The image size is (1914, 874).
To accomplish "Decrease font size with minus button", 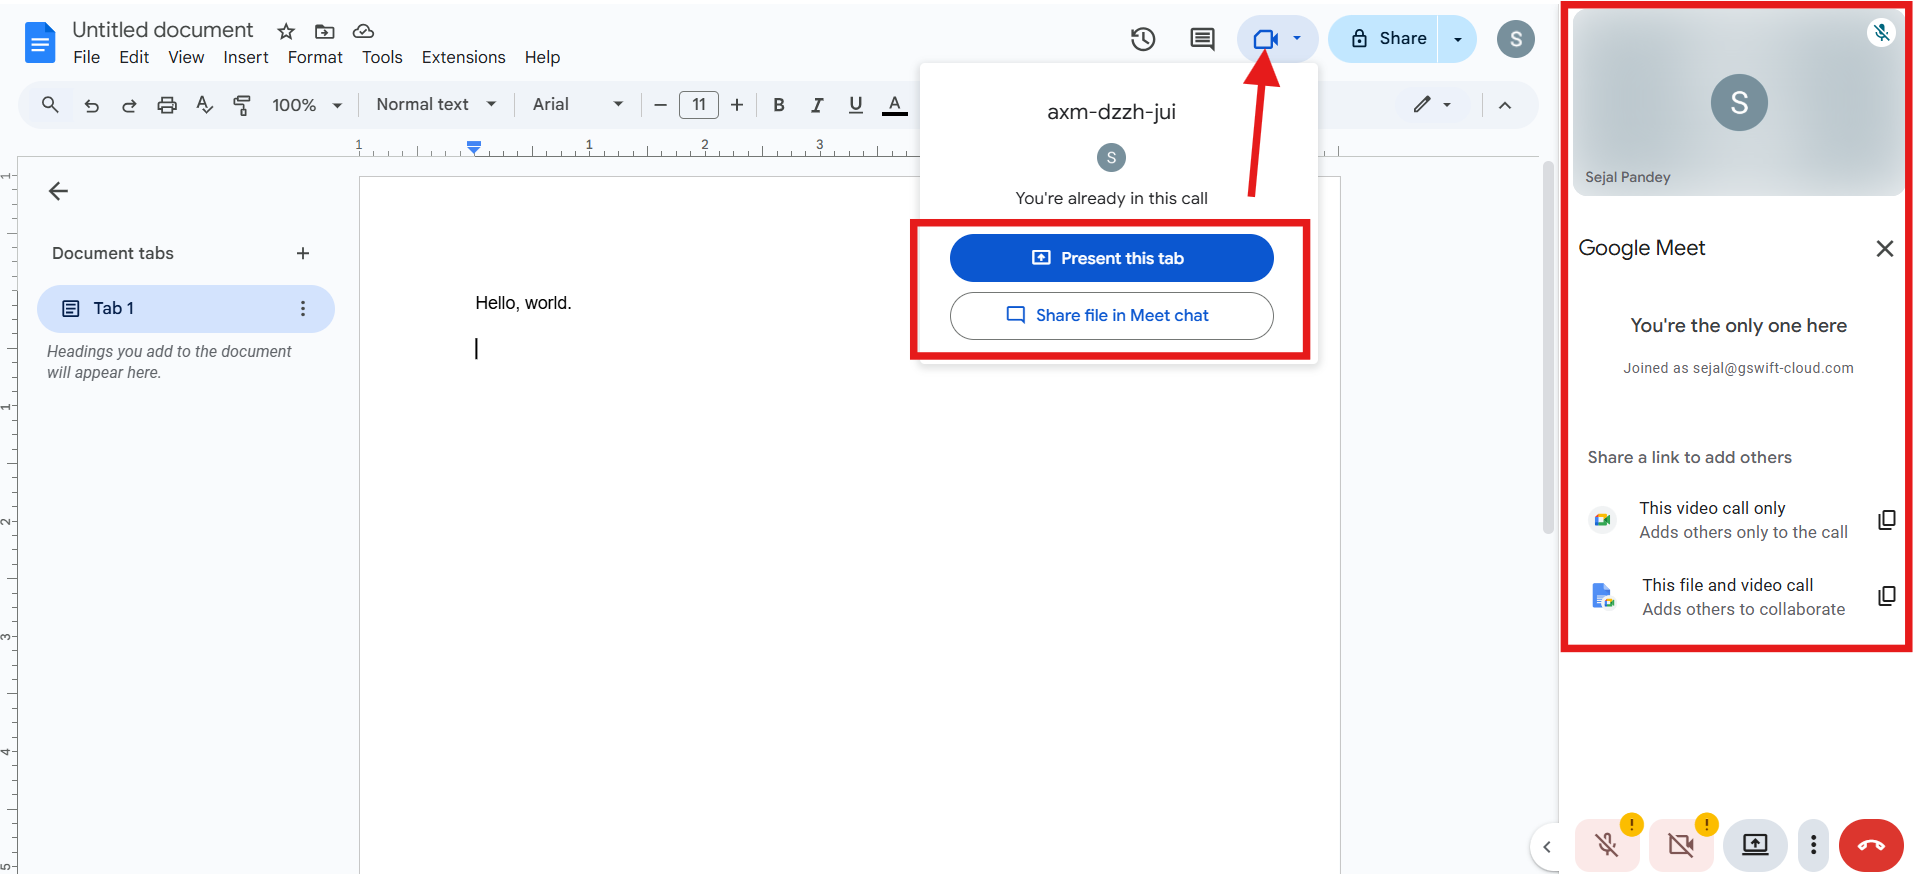I will 660,105.
